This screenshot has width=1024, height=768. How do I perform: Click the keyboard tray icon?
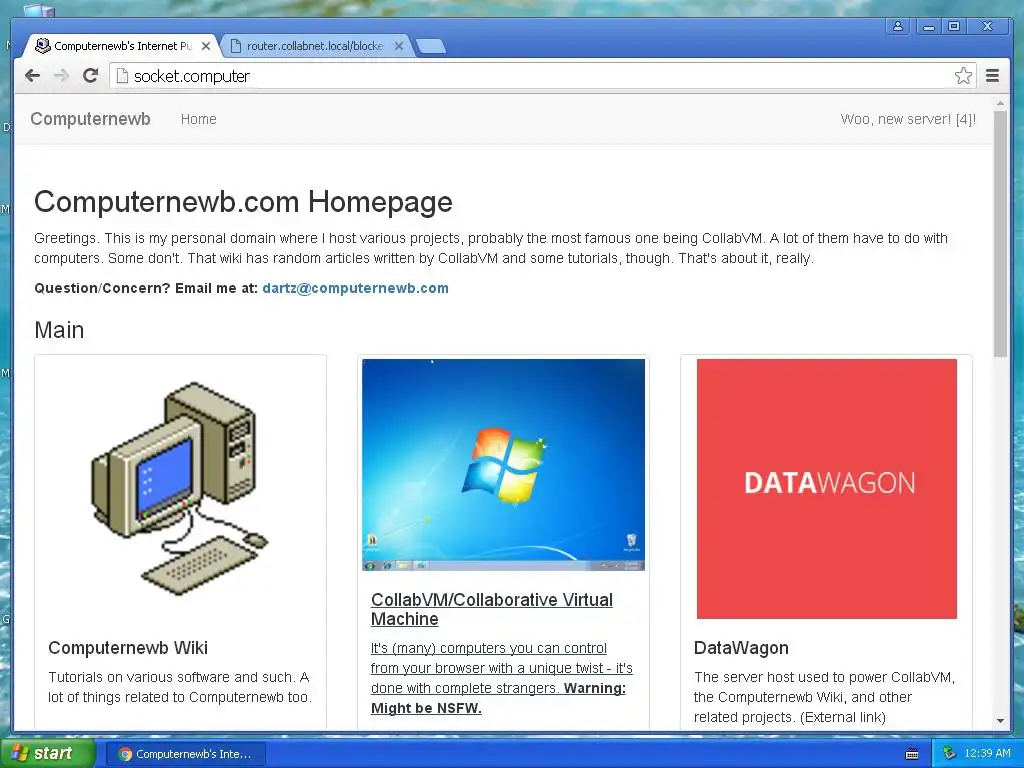click(912, 754)
